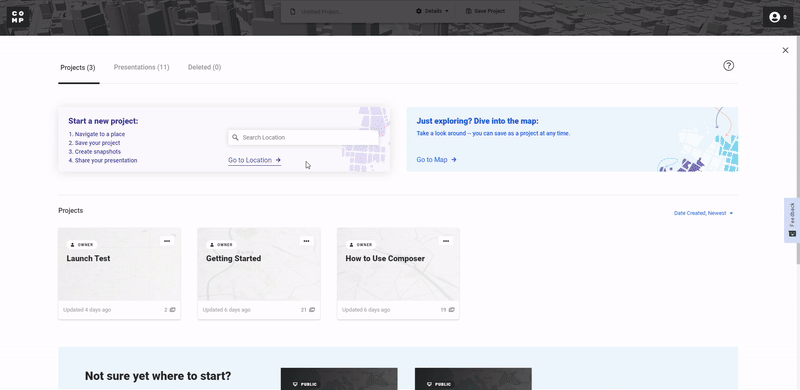The width and height of the screenshot is (800, 390).
Task: Open Launch Test card three-dot menu
Action: click(167, 241)
